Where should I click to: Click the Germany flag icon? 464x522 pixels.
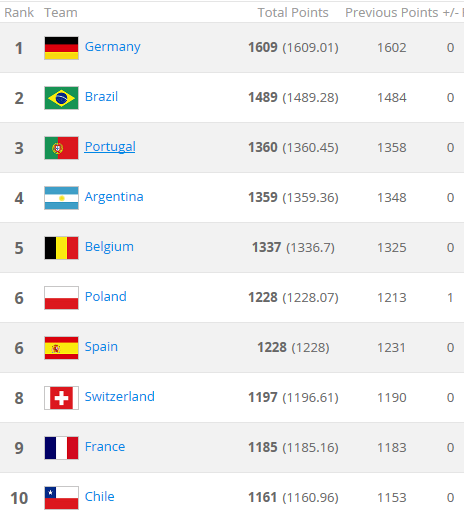(x=61, y=48)
